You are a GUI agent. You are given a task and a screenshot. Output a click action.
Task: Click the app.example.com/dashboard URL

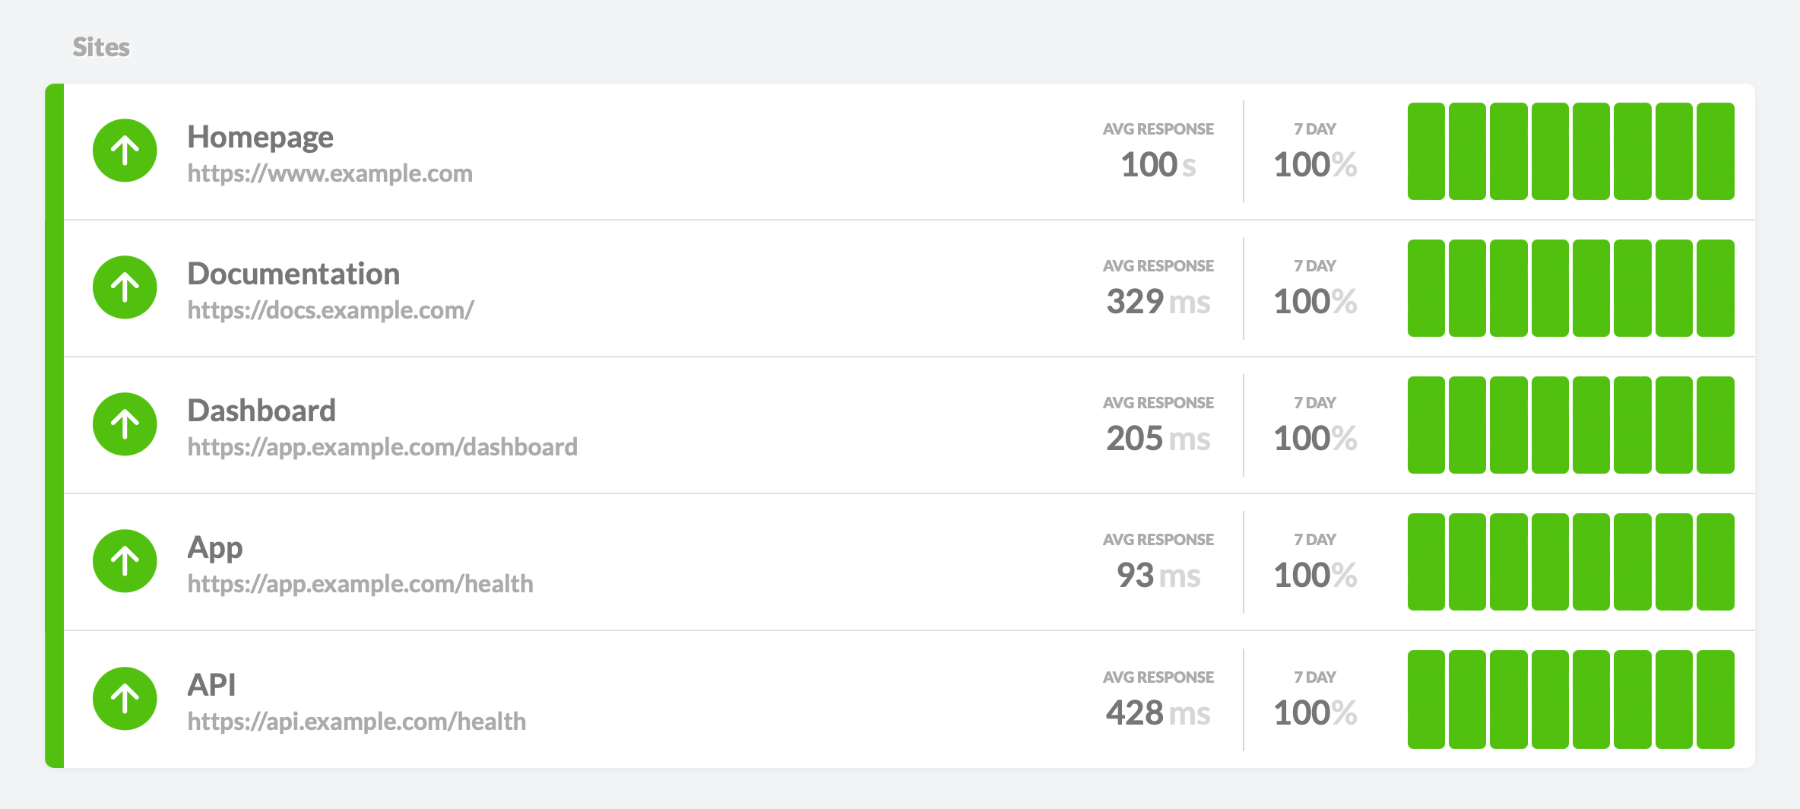click(x=382, y=447)
